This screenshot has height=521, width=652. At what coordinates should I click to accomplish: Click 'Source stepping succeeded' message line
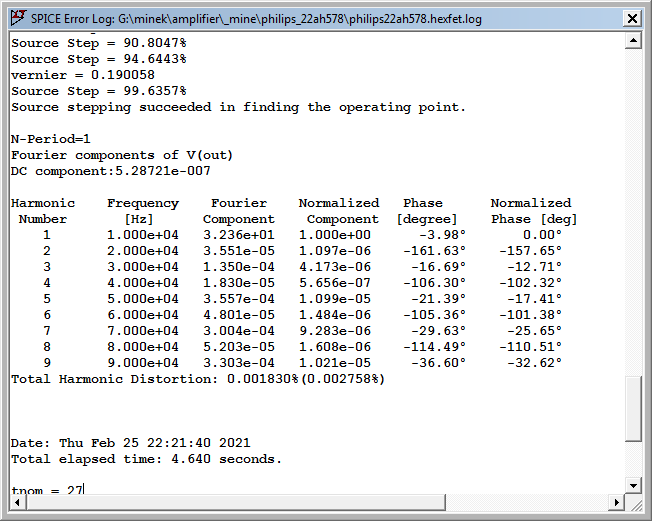coord(238,107)
